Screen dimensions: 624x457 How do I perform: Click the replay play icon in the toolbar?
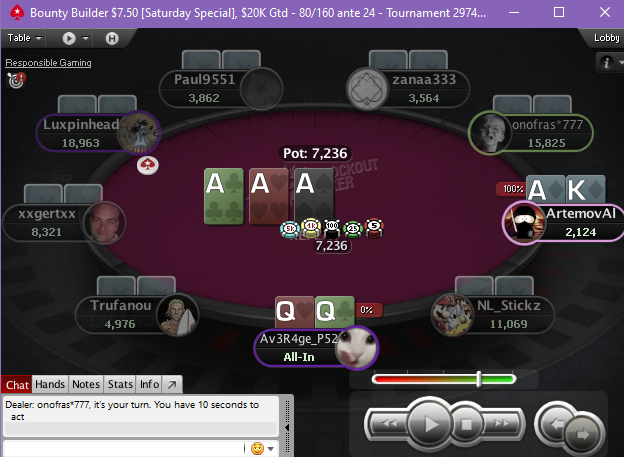(x=69, y=38)
